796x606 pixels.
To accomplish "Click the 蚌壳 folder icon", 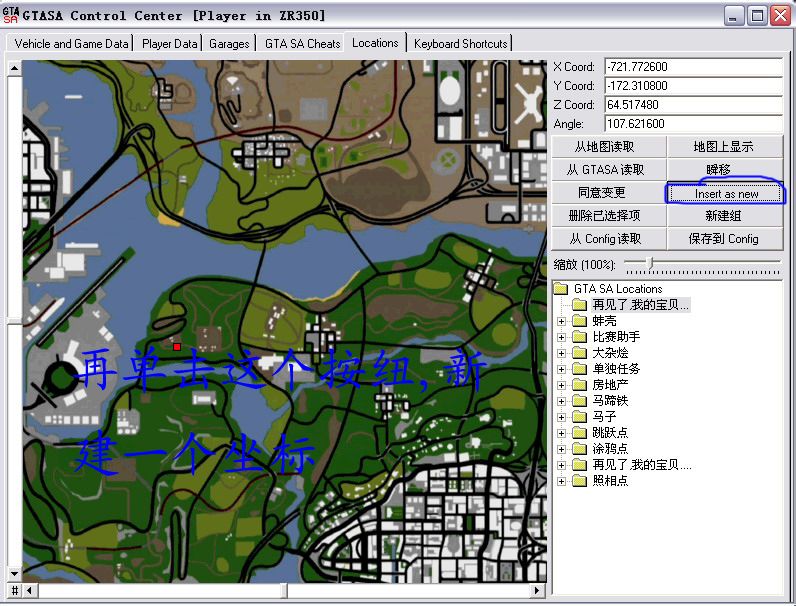I will click(x=579, y=321).
